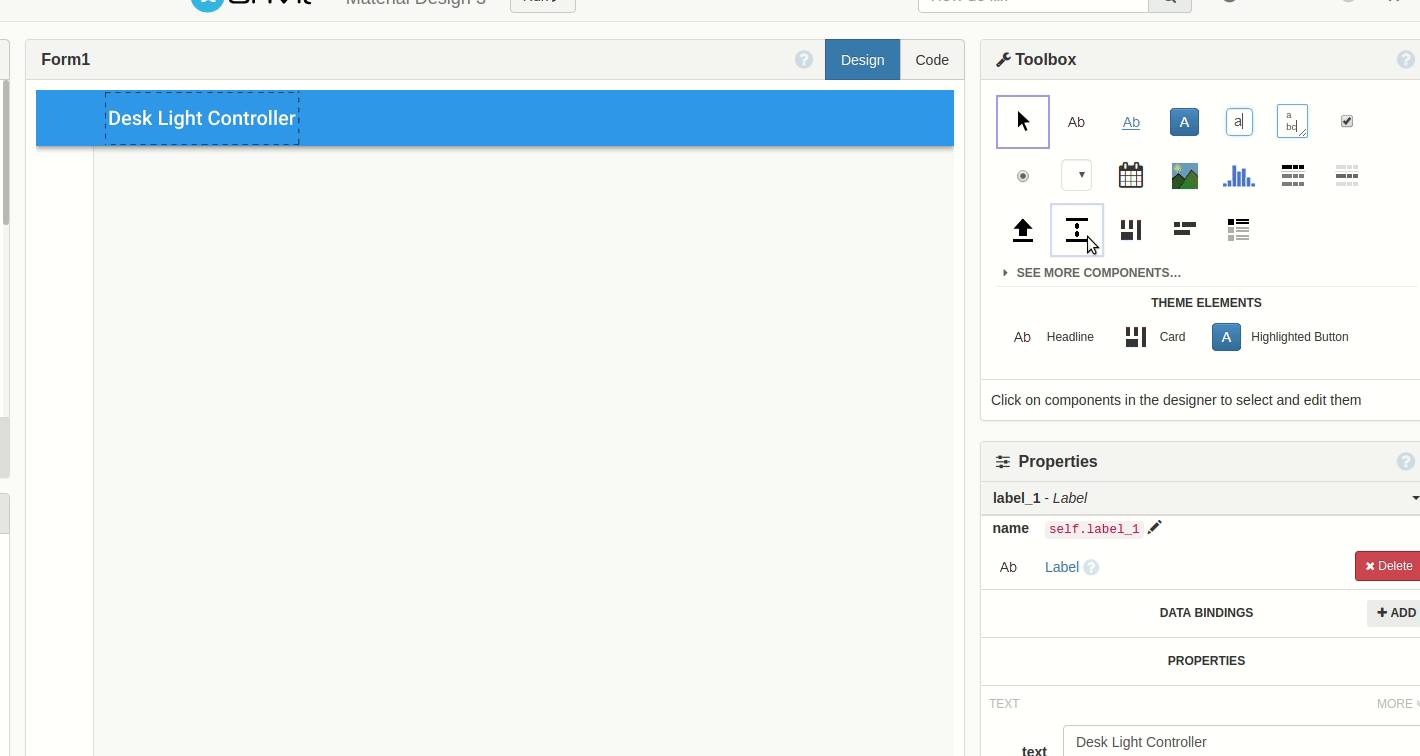1420x756 pixels.
Task: Switch to the Design tab
Action: pyautogui.click(x=862, y=60)
